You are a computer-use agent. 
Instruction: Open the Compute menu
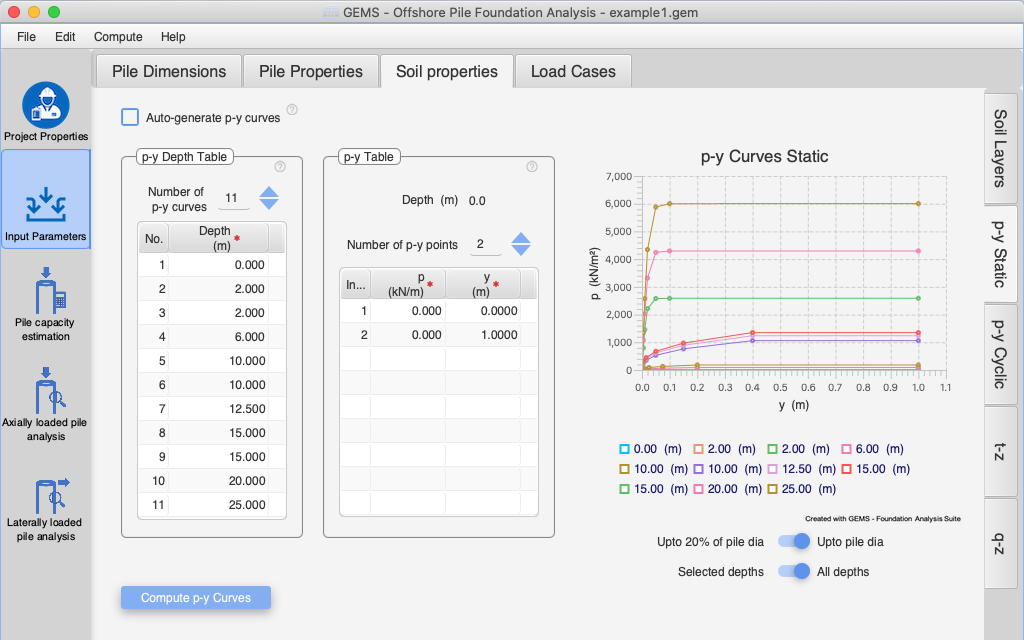tap(118, 37)
